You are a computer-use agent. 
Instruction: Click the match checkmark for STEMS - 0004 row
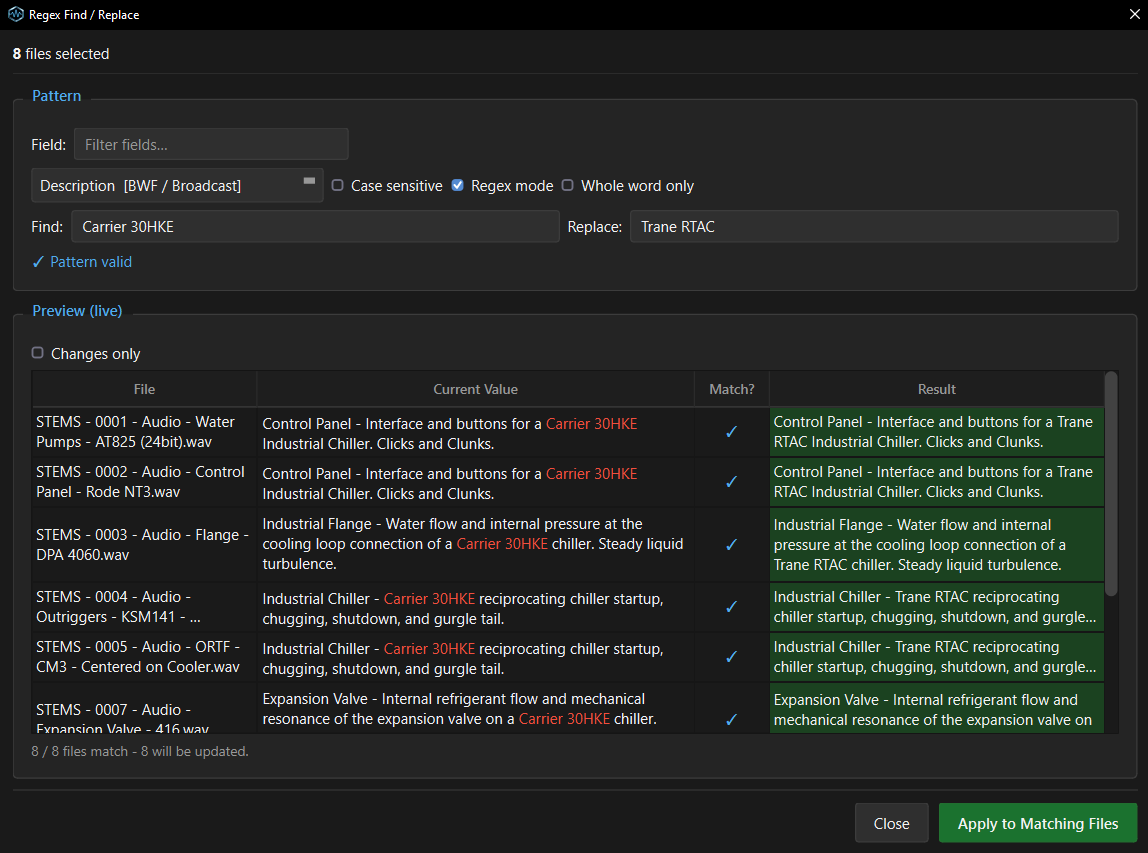pyautogui.click(x=731, y=607)
